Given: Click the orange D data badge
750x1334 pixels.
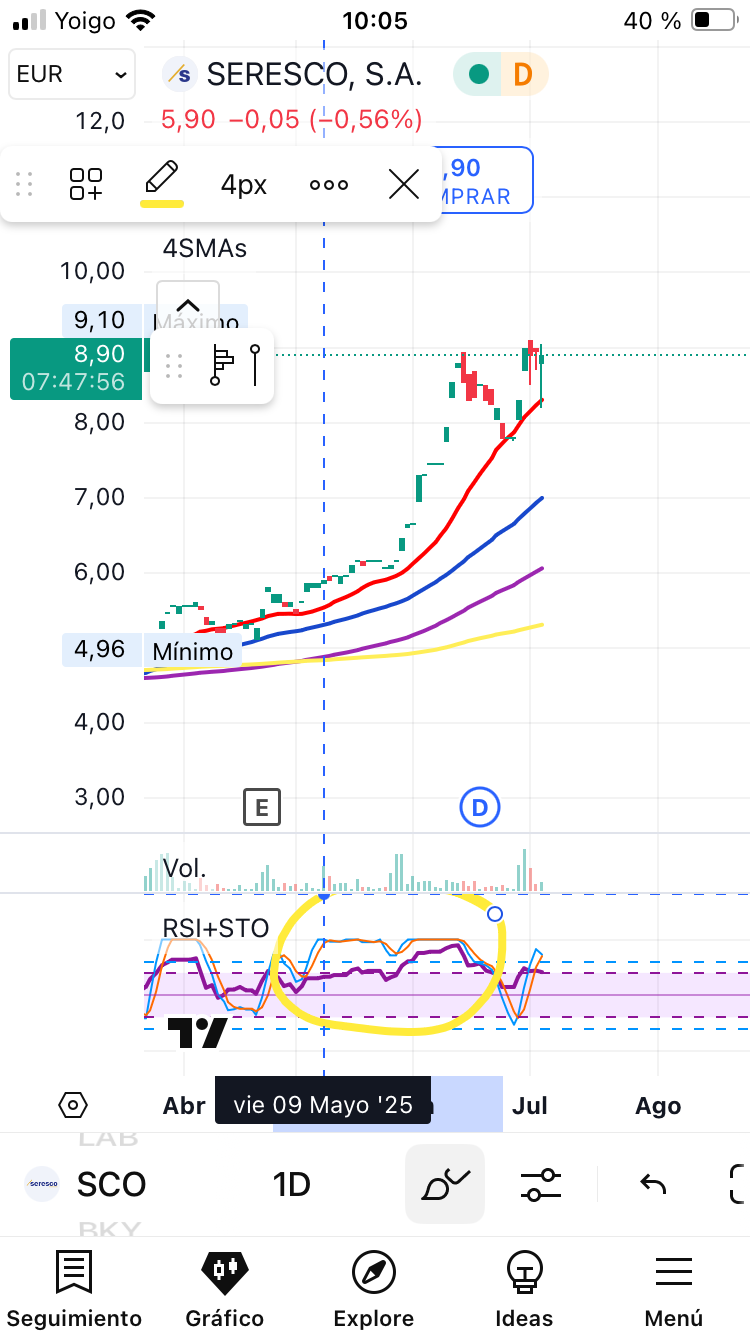Looking at the screenshot, I should [522, 74].
